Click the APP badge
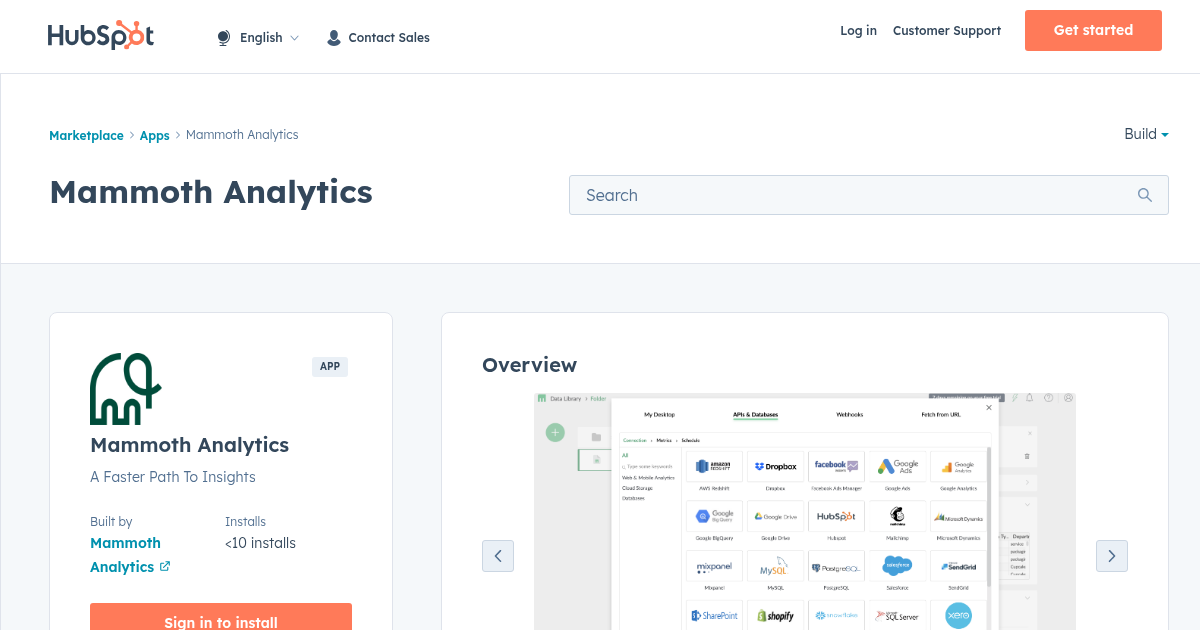This screenshot has height=630, width=1200. click(330, 366)
